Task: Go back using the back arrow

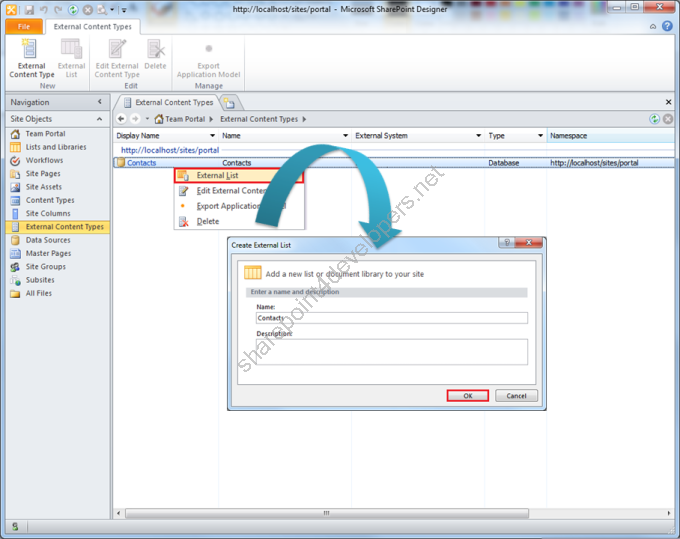Action: pos(121,119)
